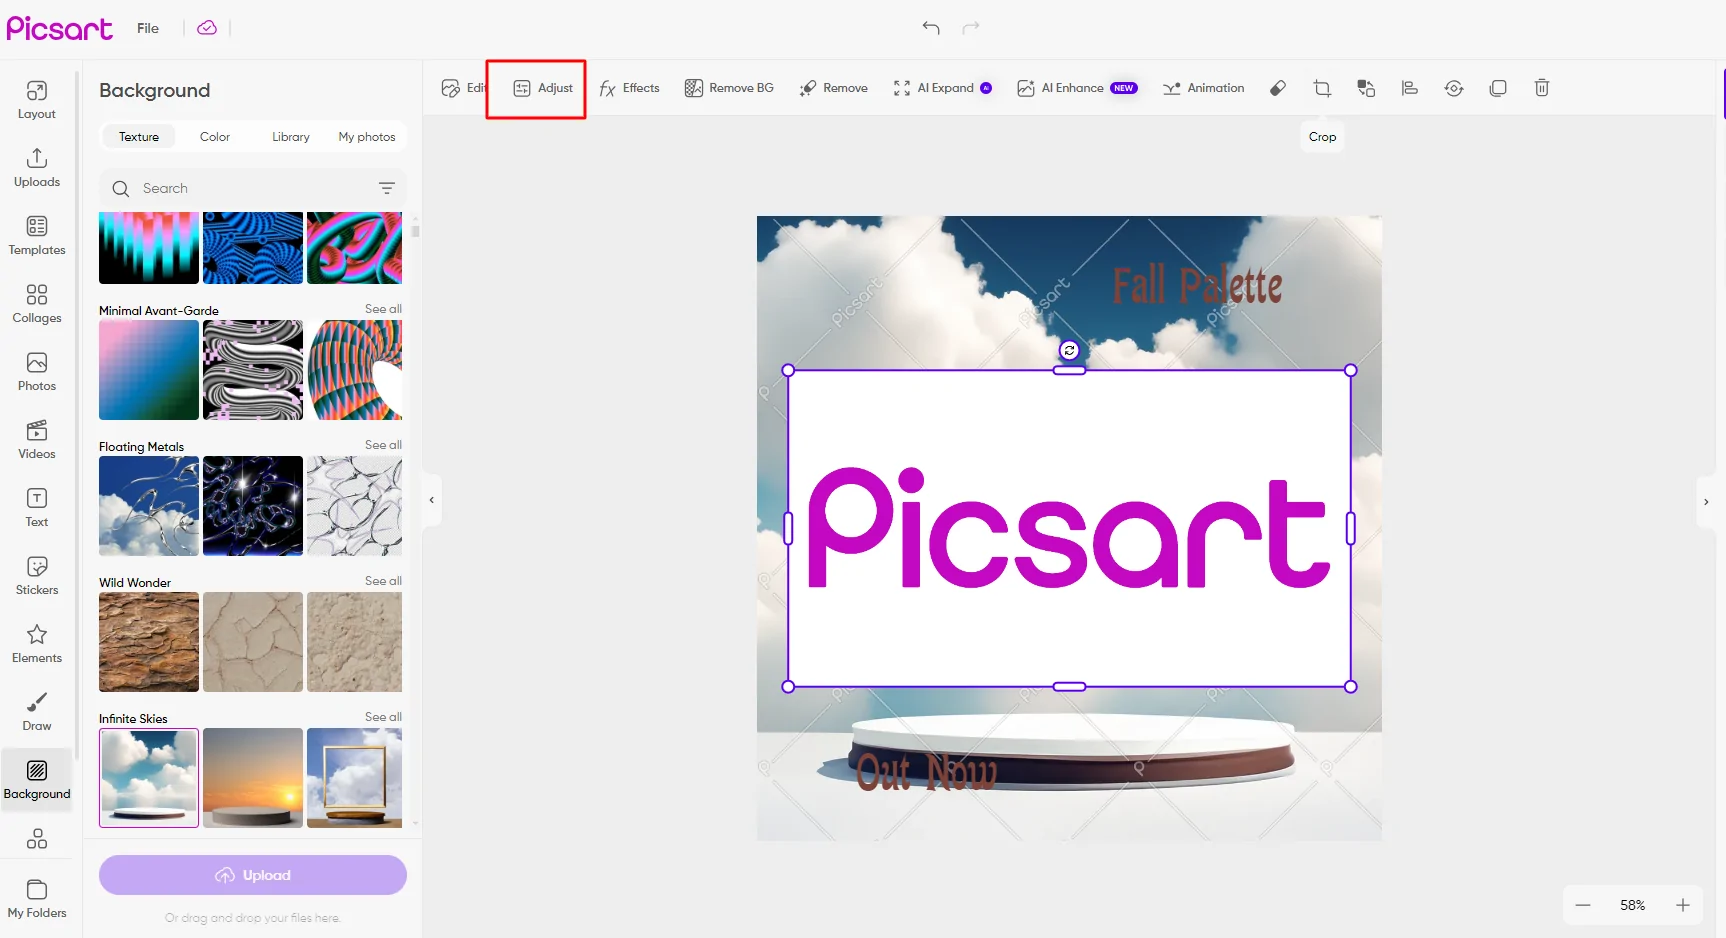This screenshot has width=1726, height=938.
Task: Expand the right side panel
Action: pyautogui.click(x=1706, y=502)
